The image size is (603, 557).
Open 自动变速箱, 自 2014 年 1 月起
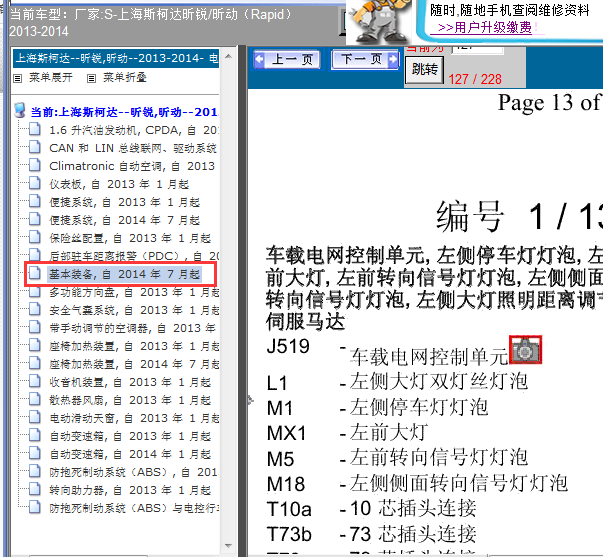tap(130, 454)
